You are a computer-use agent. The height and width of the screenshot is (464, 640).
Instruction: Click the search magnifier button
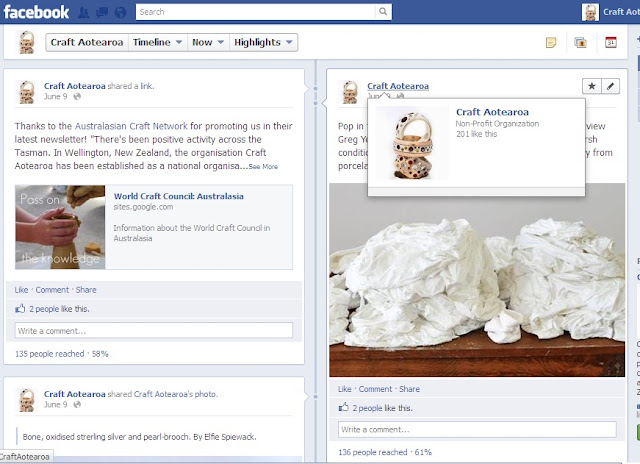[x=383, y=12]
